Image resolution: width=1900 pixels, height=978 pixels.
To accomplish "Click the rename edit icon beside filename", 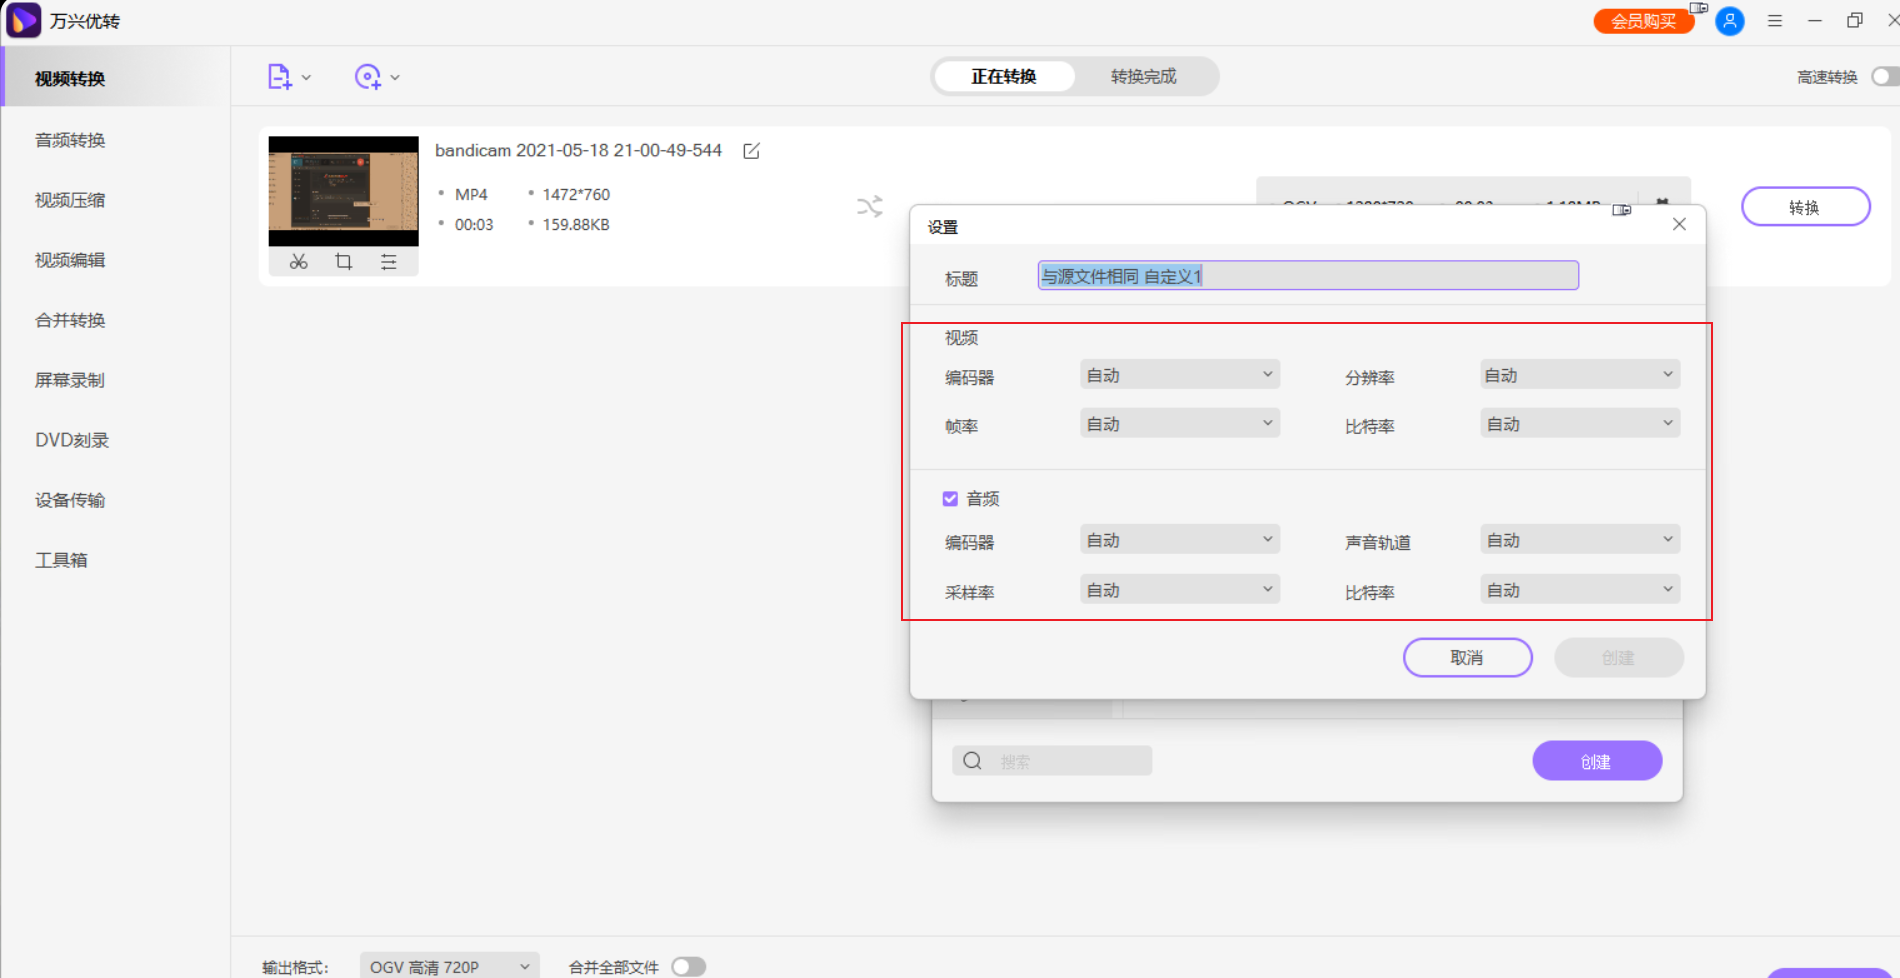I will [751, 151].
